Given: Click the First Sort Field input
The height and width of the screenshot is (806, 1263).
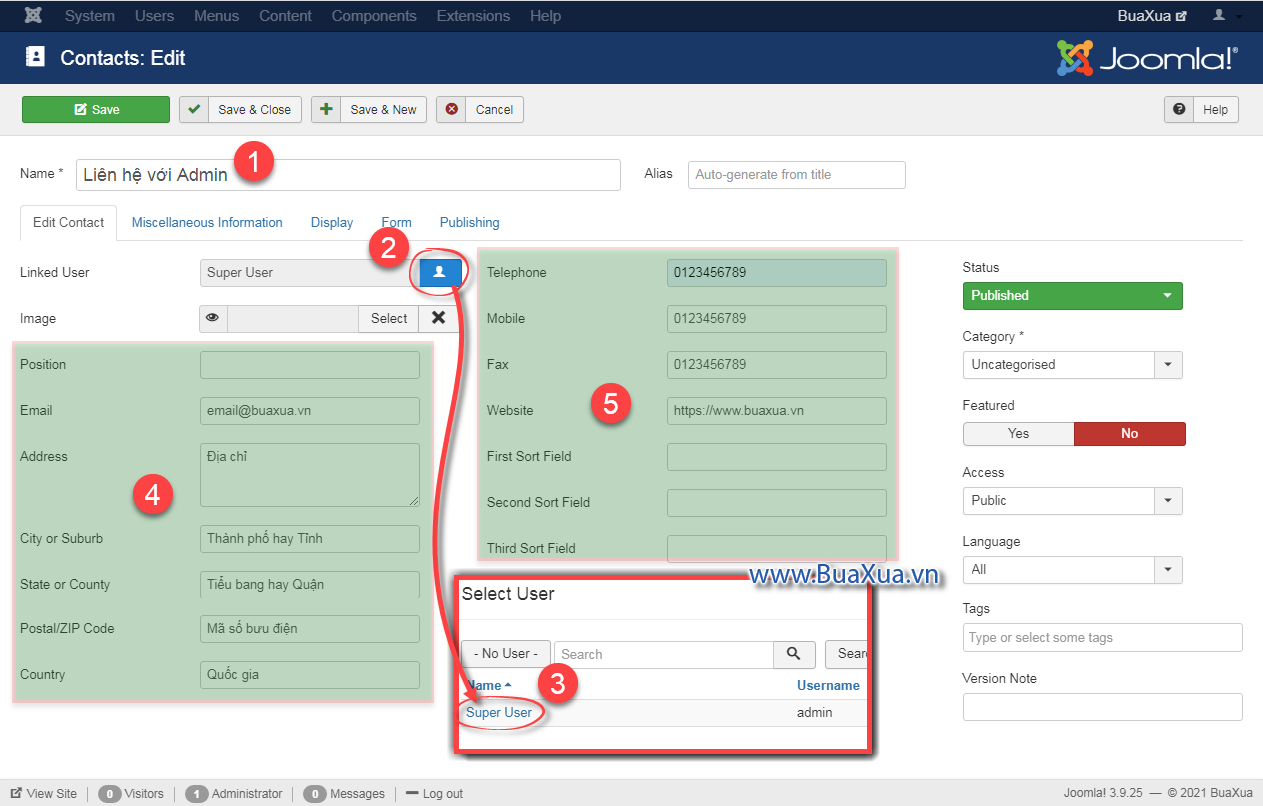Looking at the screenshot, I should click(x=777, y=457).
